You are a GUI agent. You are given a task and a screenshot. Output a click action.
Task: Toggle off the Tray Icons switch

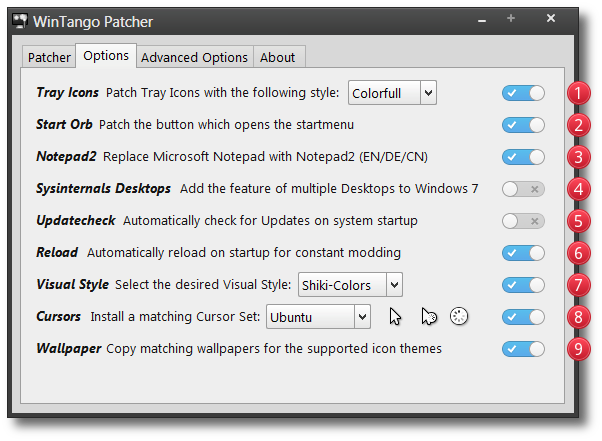click(523, 93)
